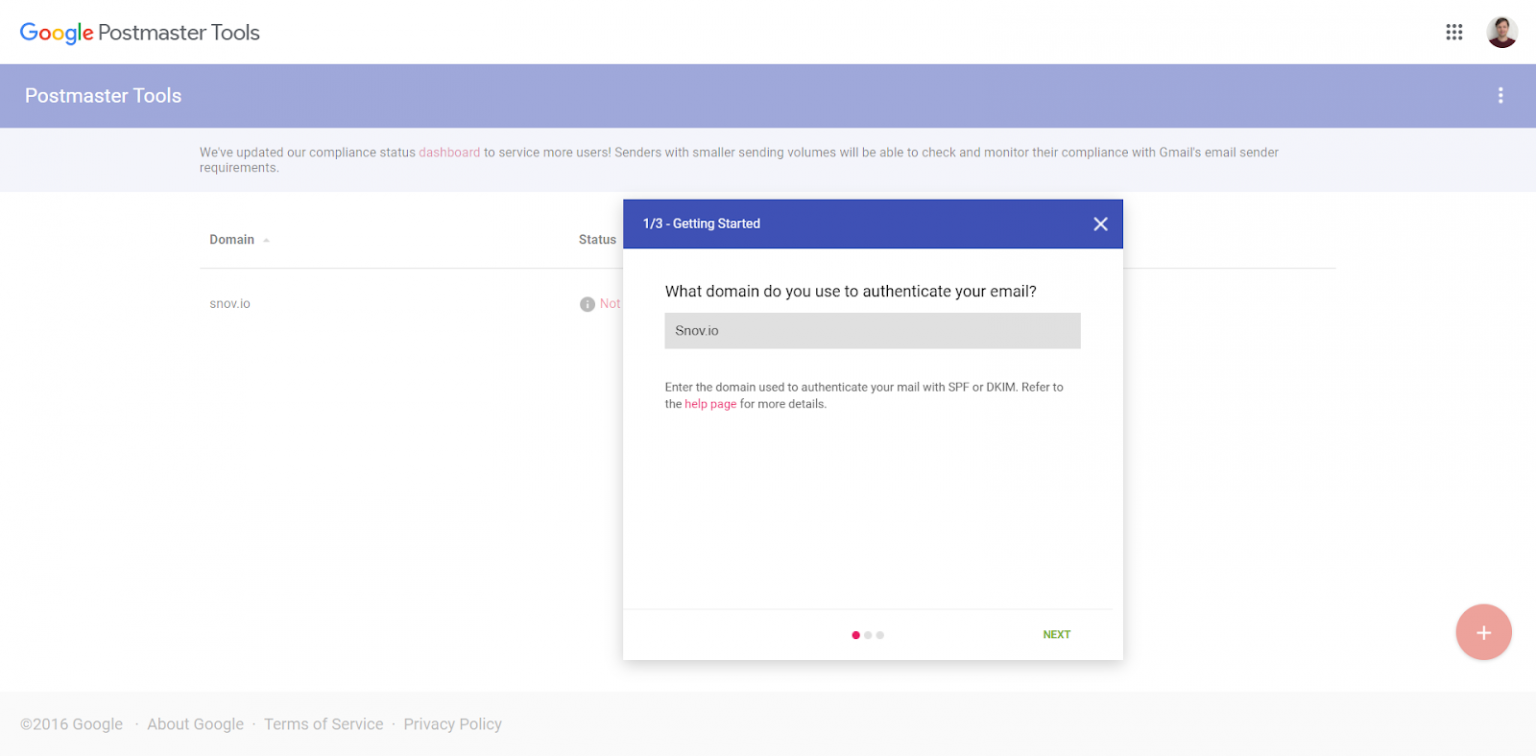Sort by the Domain column arrow
Image resolution: width=1536 pixels, height=756 pixels.
[x=267, y=240]
